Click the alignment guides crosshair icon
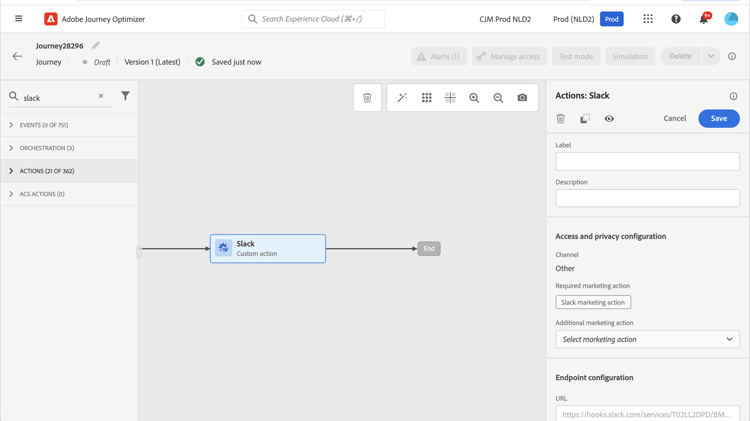 (x=451, y=98)
